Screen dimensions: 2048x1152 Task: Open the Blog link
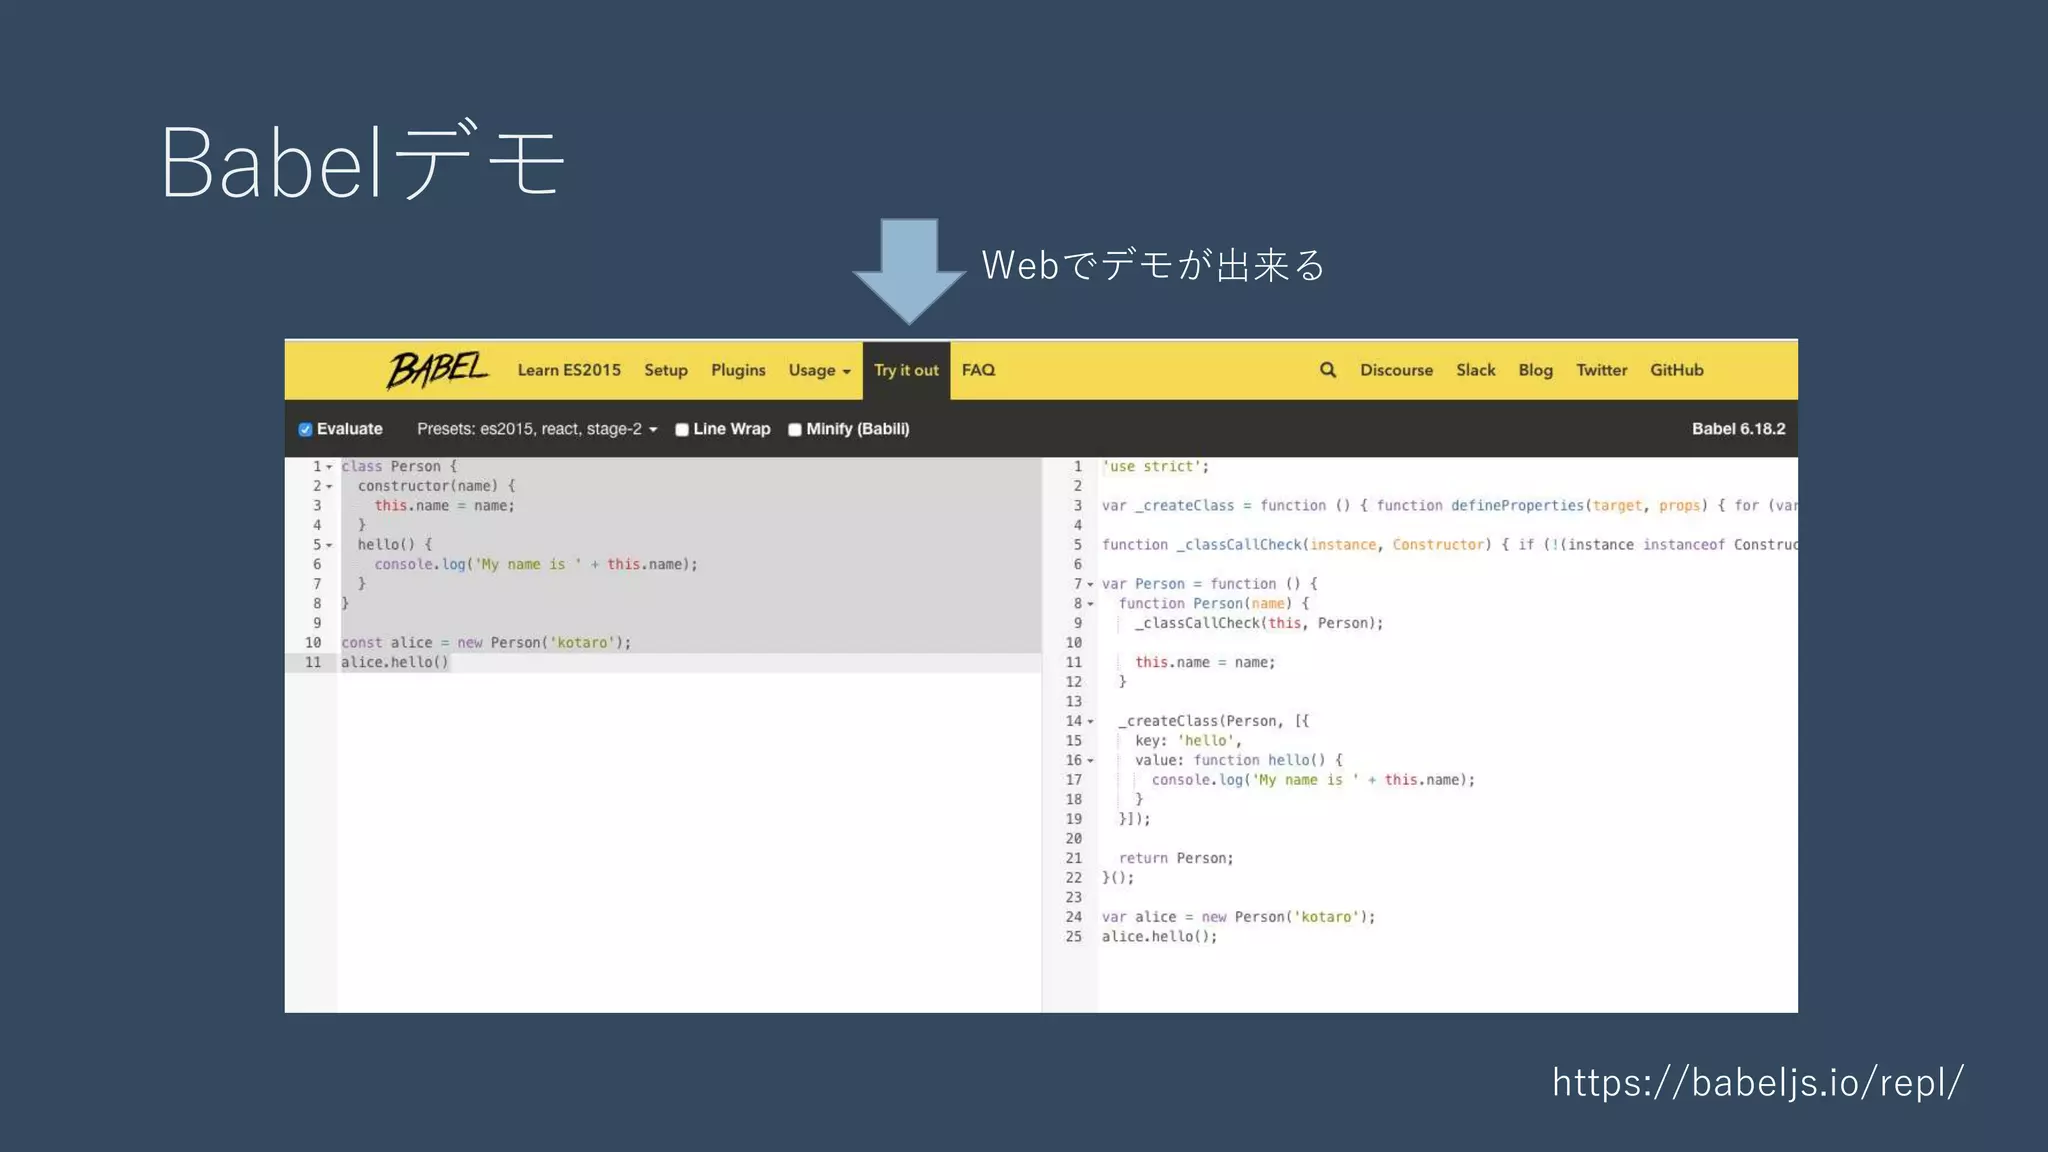point(1535,370)
